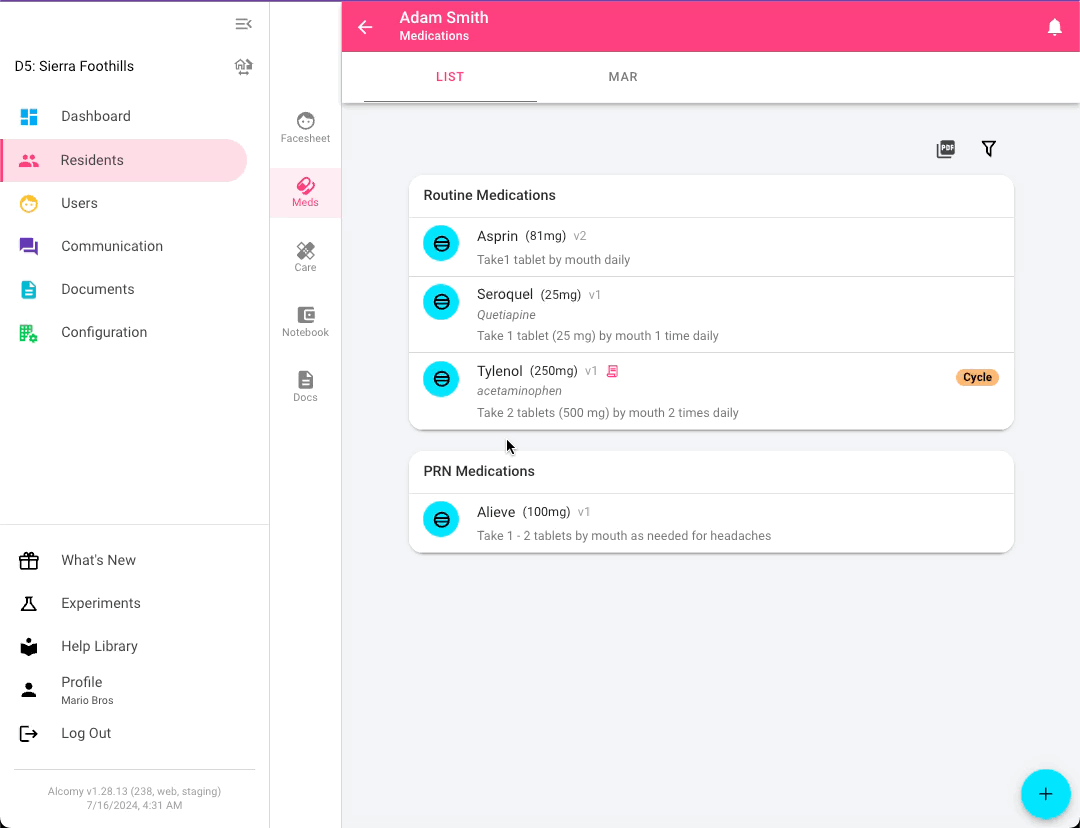Click the Dashboard grid icon
This screenshot has width=1080, height=828.
click(29, 117)
